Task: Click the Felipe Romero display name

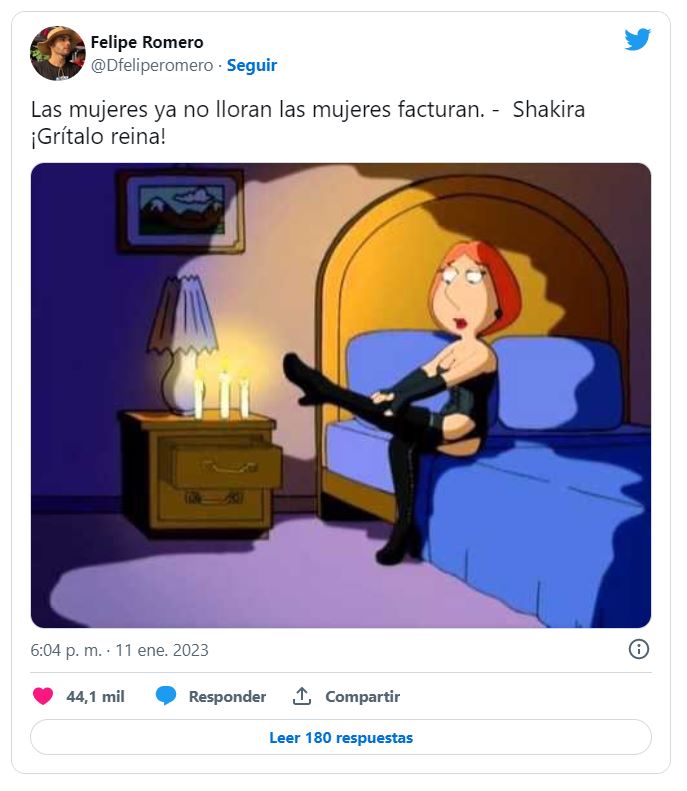Action: click(147, 42)
